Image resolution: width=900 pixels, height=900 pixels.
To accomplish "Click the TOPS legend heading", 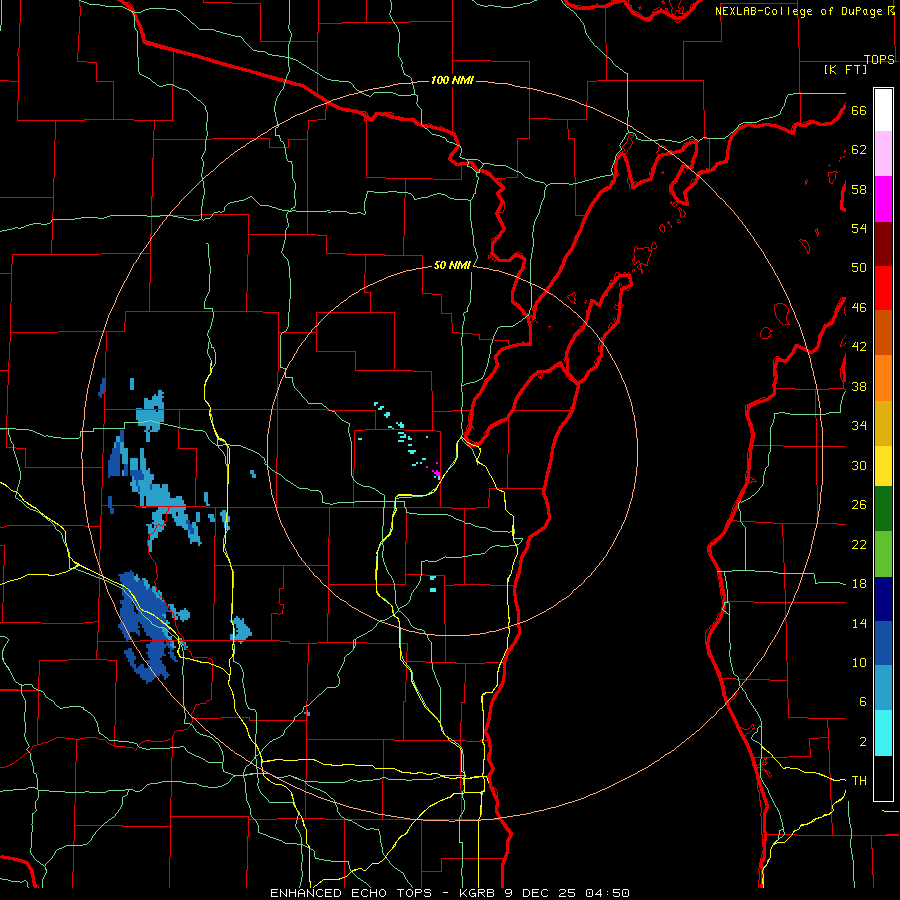I will tap(879, 60).
